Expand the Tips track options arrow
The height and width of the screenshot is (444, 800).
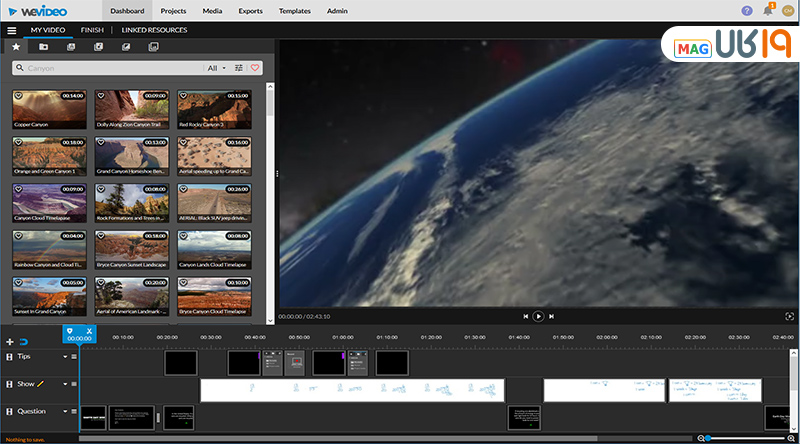pos(65,356)
